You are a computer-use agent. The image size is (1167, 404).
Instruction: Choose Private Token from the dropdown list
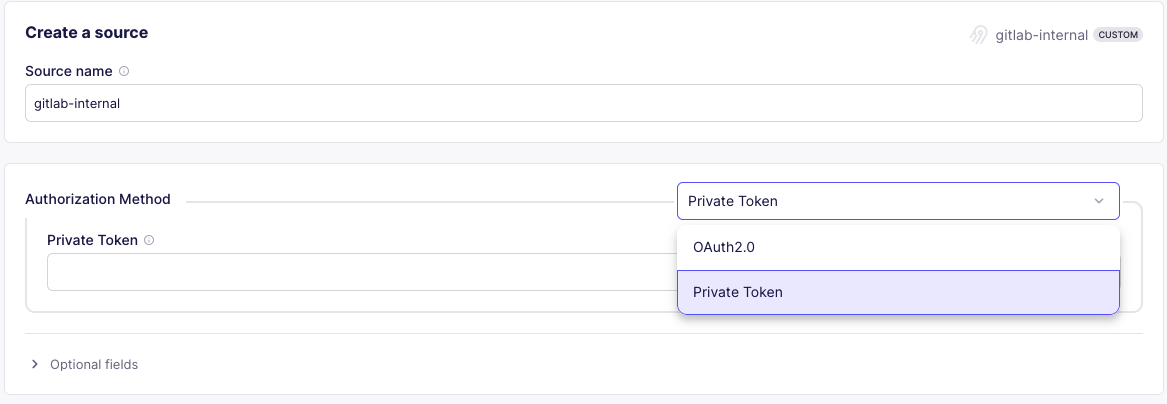pyautogui.click(x=897, y=292)
